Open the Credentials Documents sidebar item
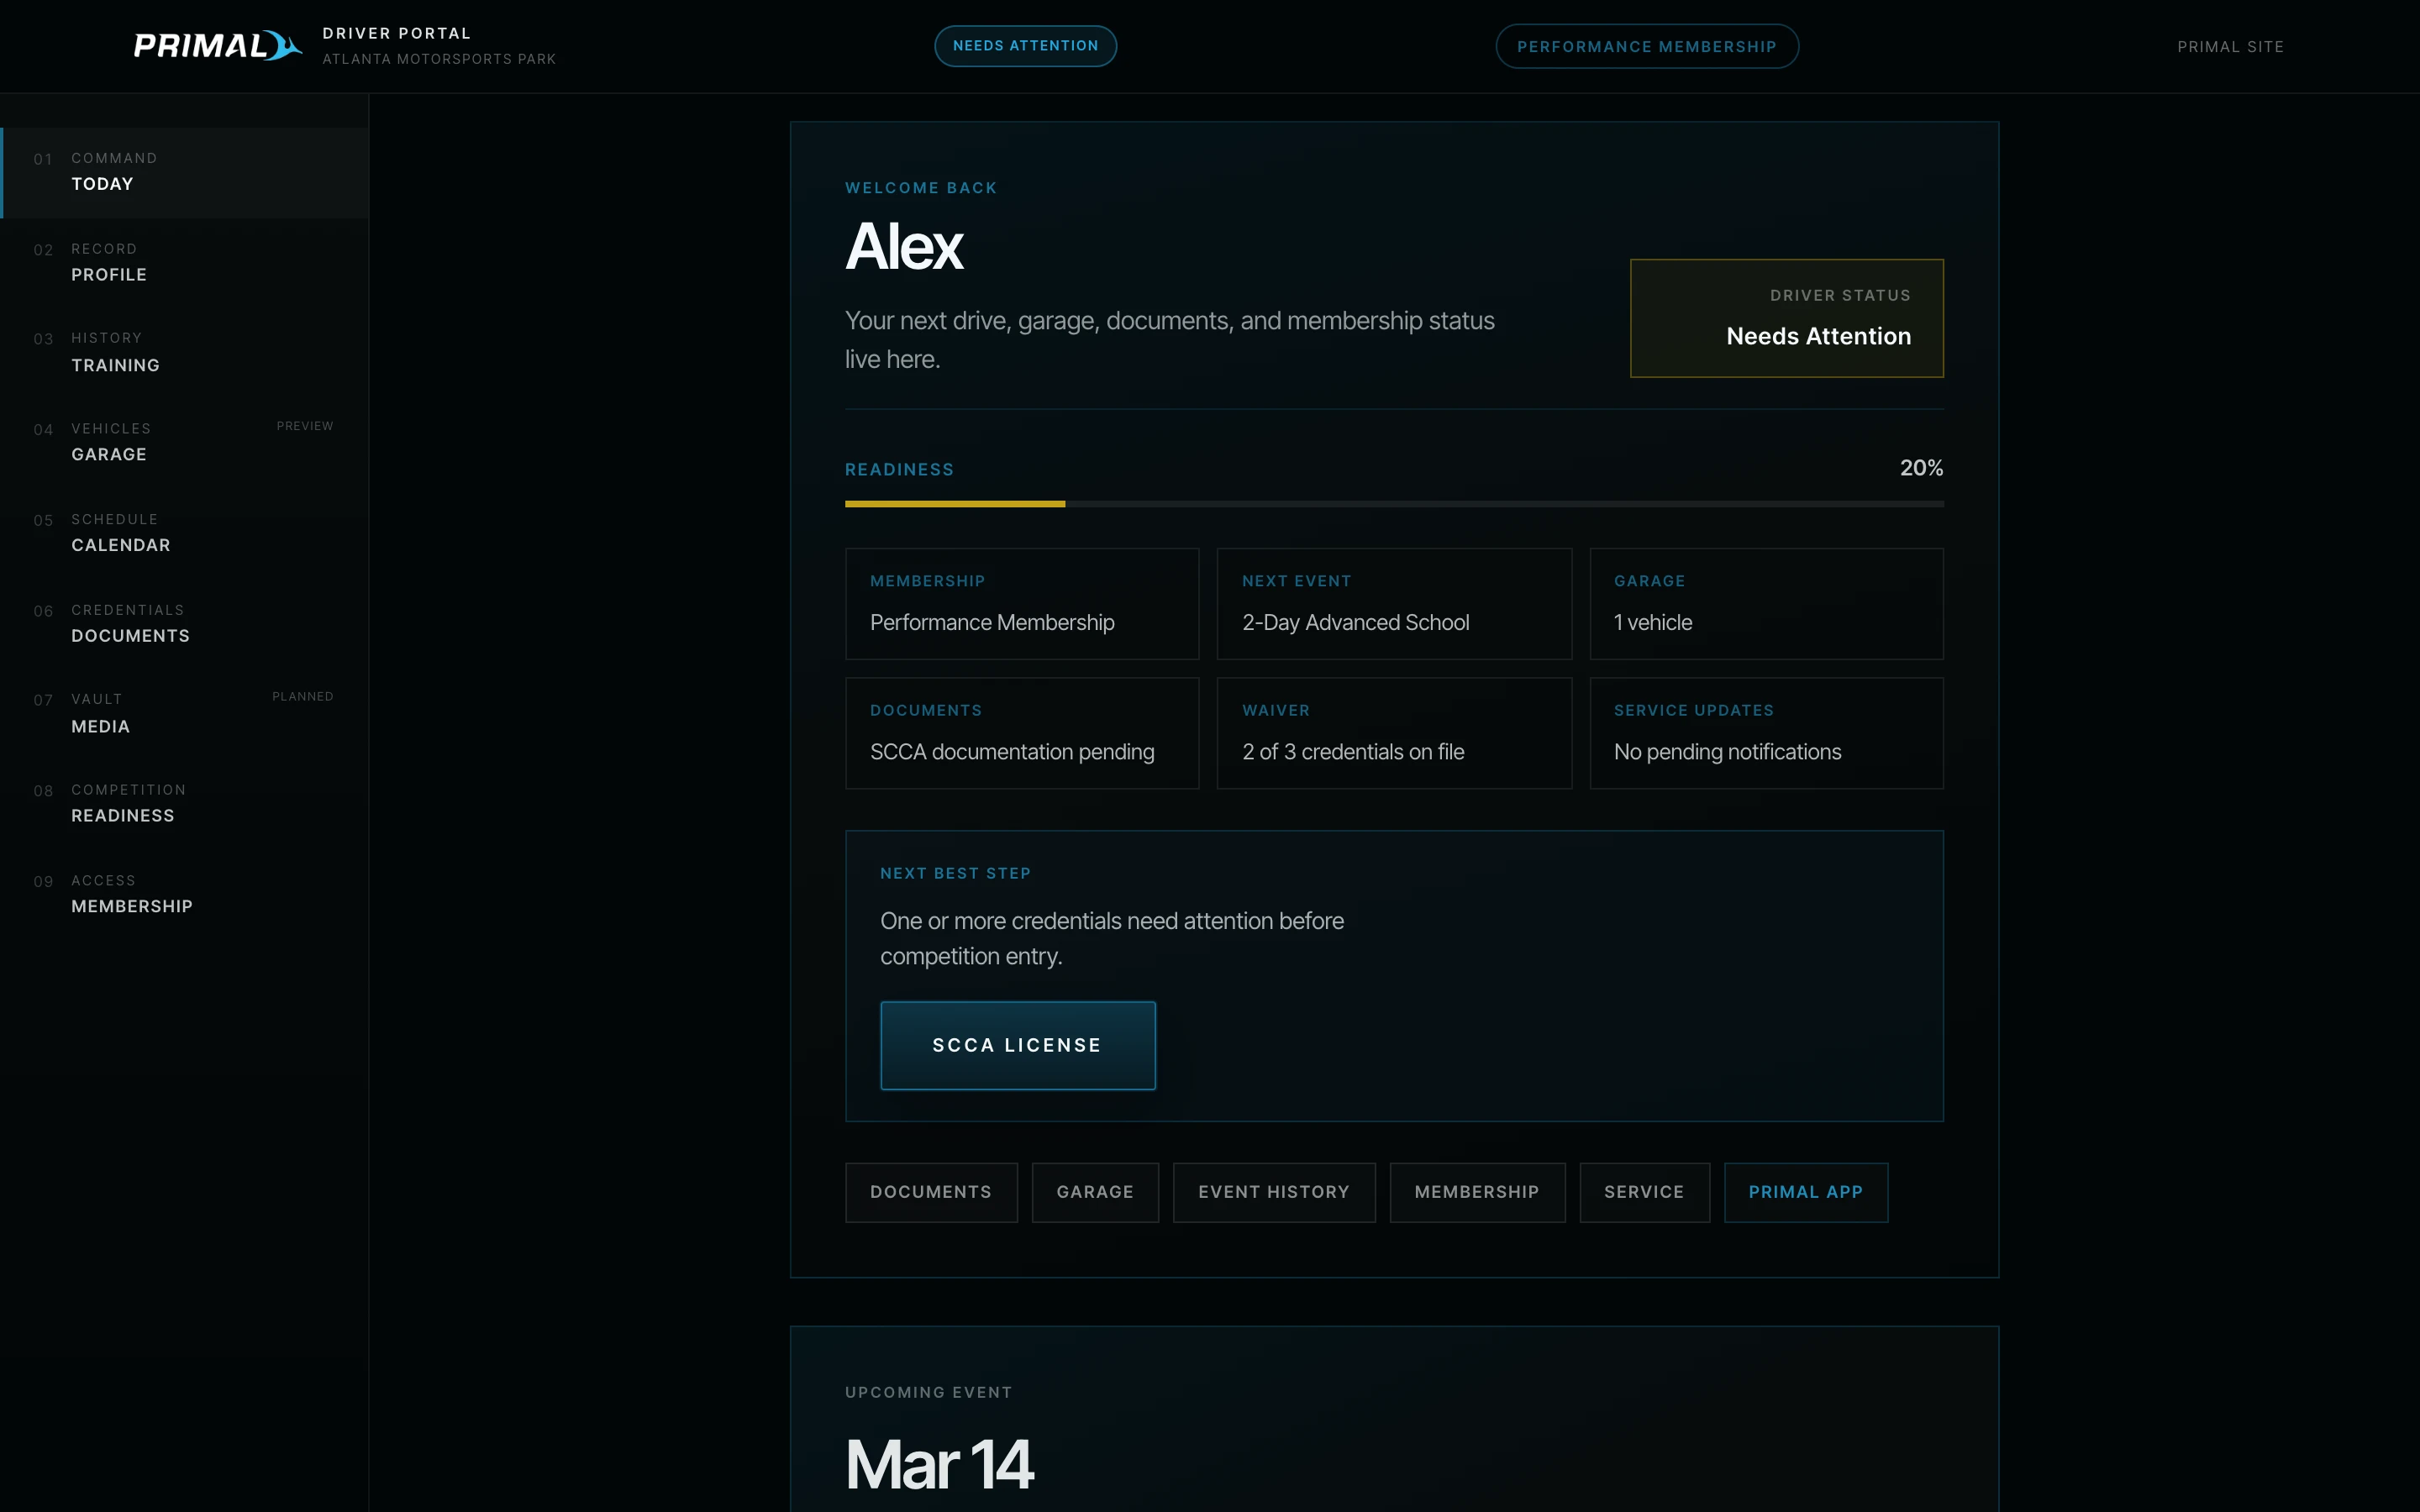Screen dimensions: 2420x1512 click(185, 623)
